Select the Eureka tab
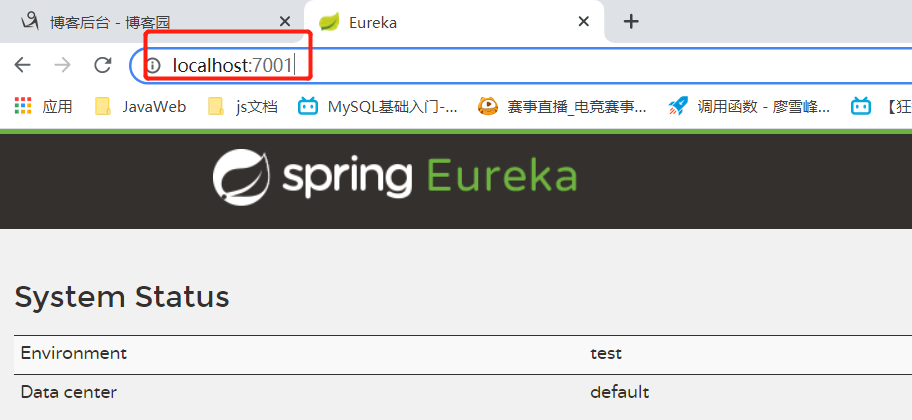 (x=454, y=22)
